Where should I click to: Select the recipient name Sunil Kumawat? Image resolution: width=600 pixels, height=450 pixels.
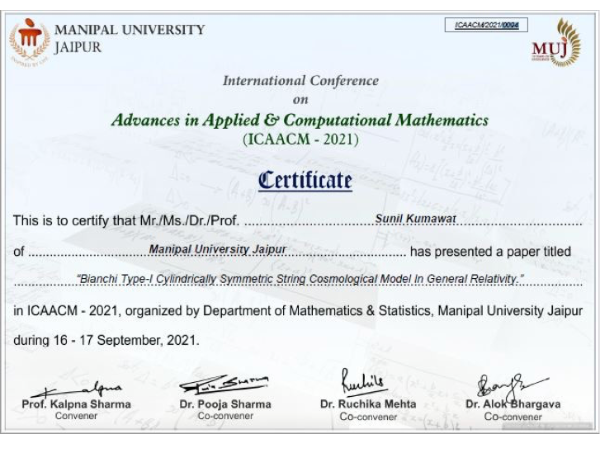tap(412, 216)
